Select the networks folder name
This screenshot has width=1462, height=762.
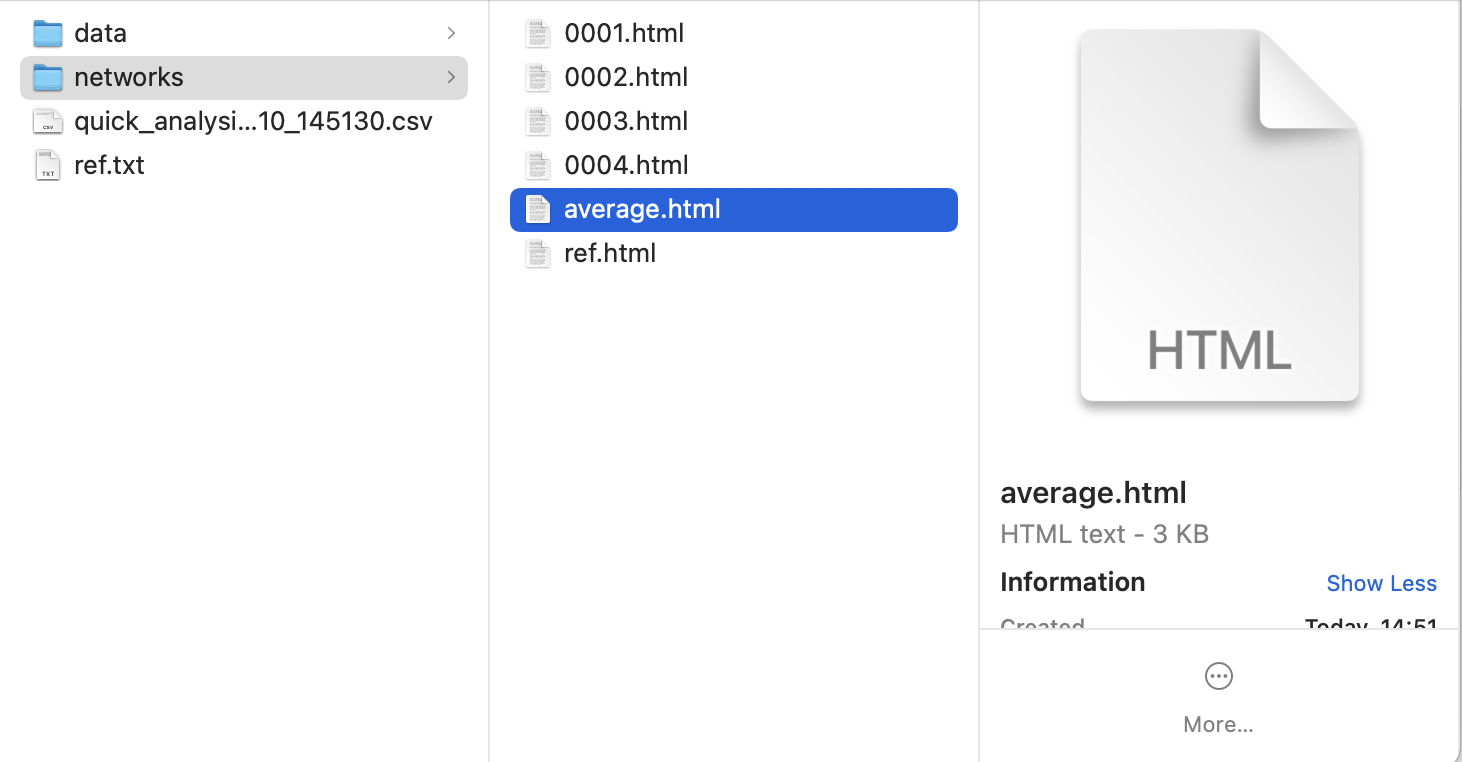[129, 77]
